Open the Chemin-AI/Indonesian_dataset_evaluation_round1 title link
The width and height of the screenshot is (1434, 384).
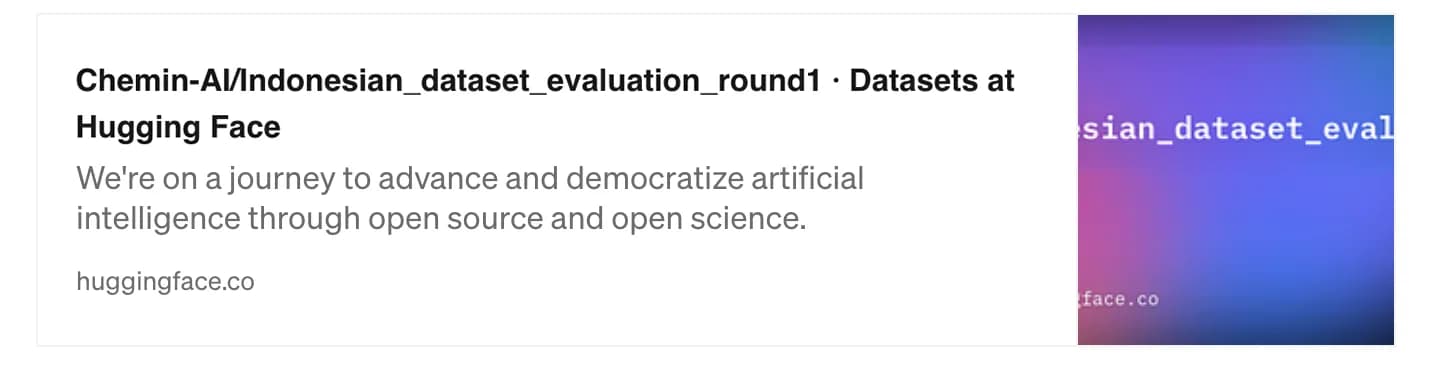545,103
